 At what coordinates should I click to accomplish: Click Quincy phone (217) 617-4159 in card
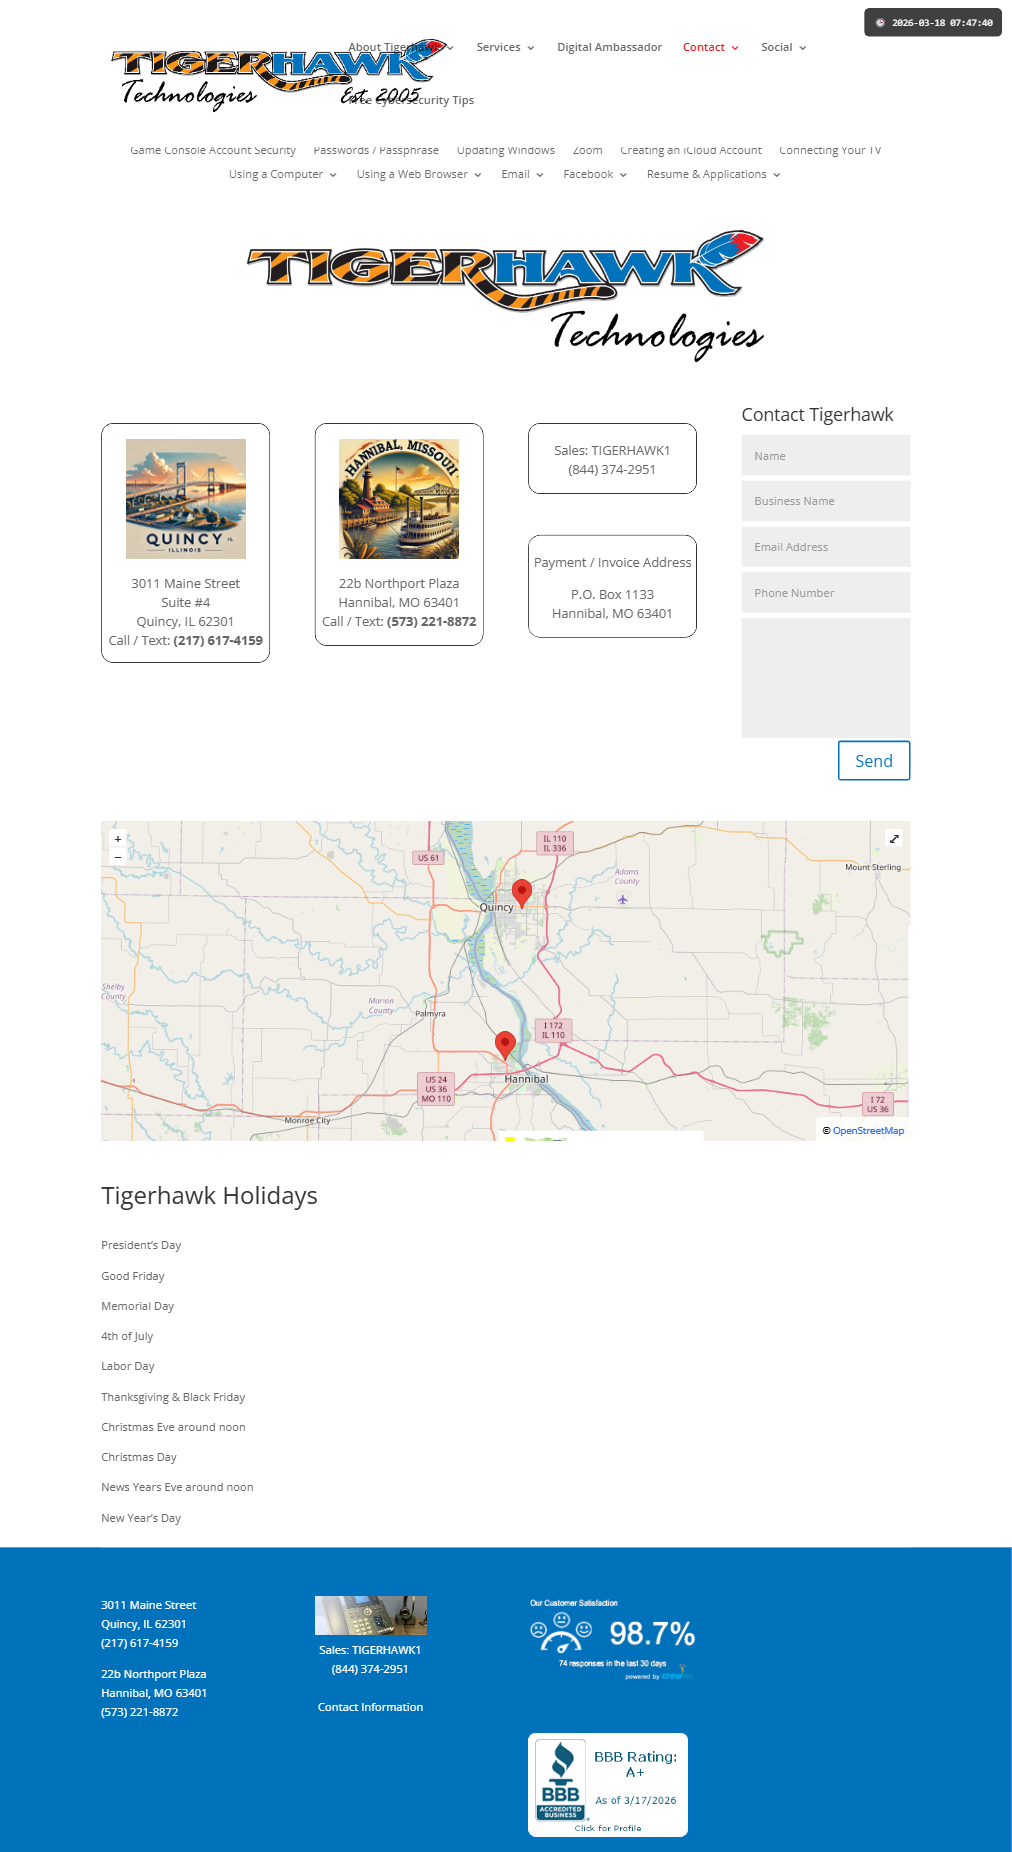[x=218, y=640]
